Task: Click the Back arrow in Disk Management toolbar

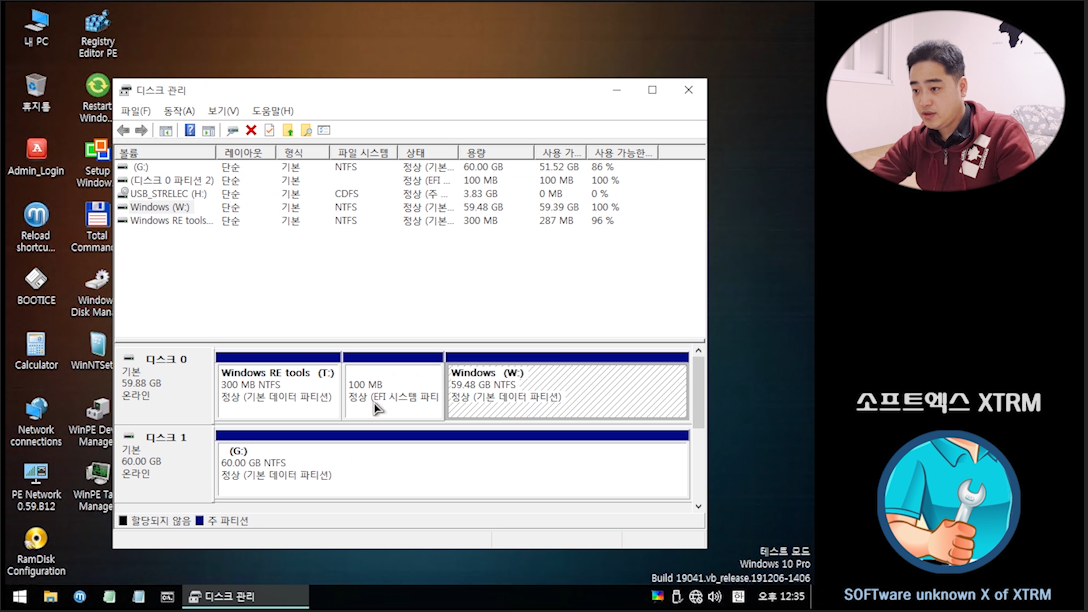Action: click(124, 130)
